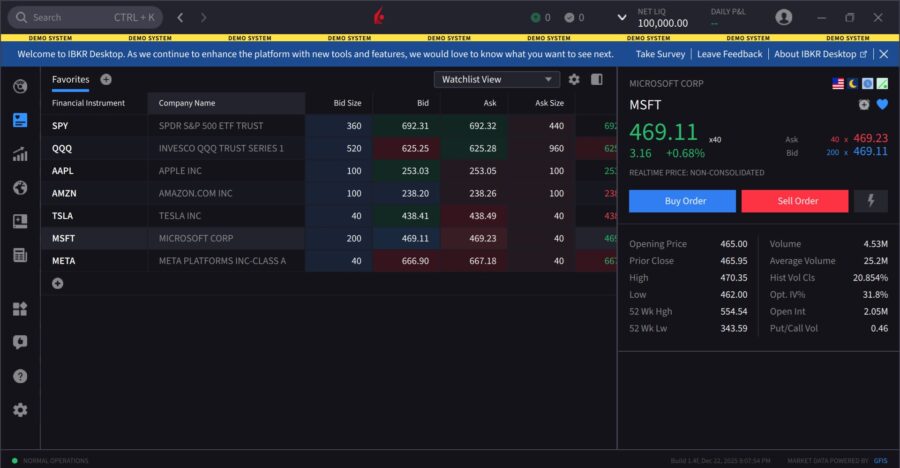Click QQQ ask price 625.28
Image resolution: width=900 pixels, height=468 pixels.
483,148
